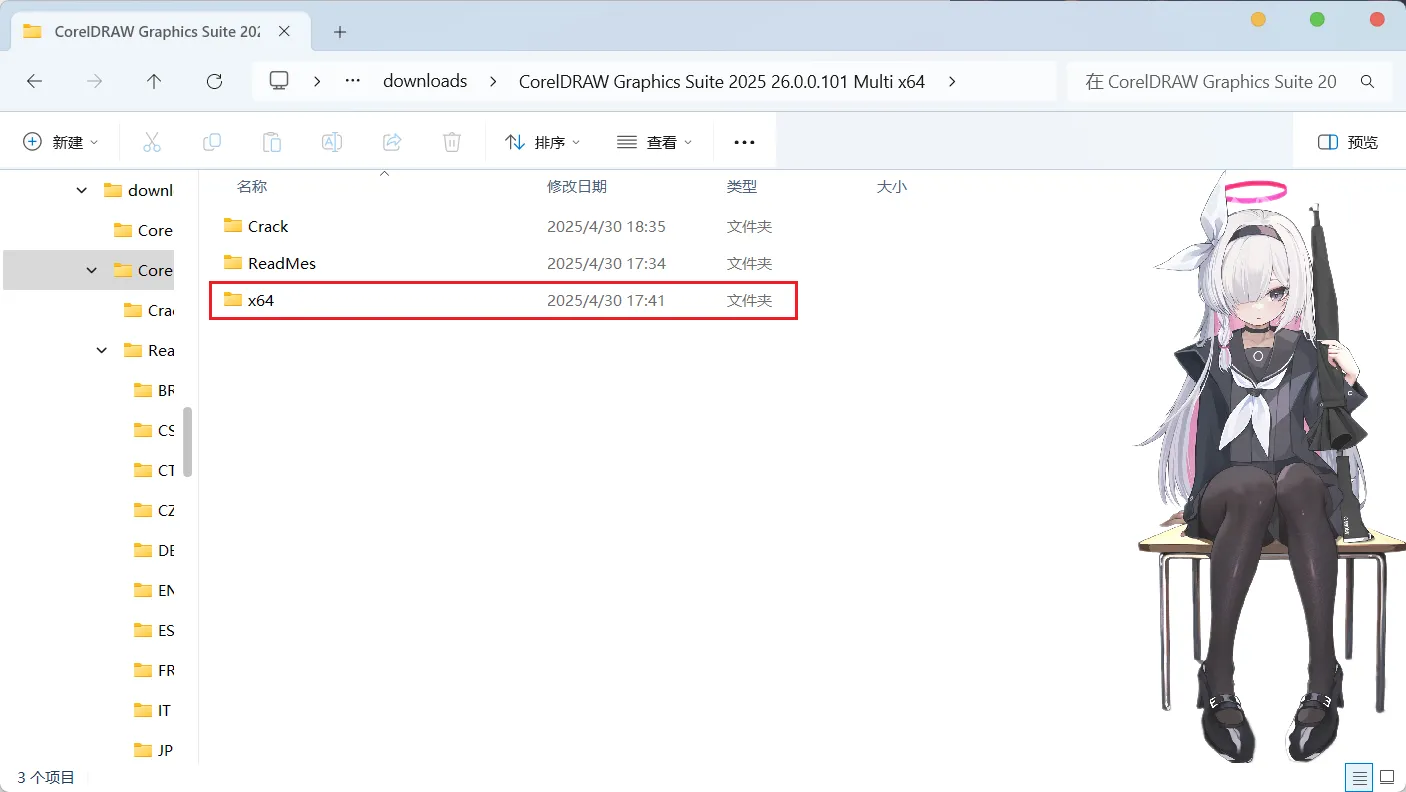This screenshot has height=792, width=1406.
Task: Open the 查看 view dropdown
Action: 655,142
